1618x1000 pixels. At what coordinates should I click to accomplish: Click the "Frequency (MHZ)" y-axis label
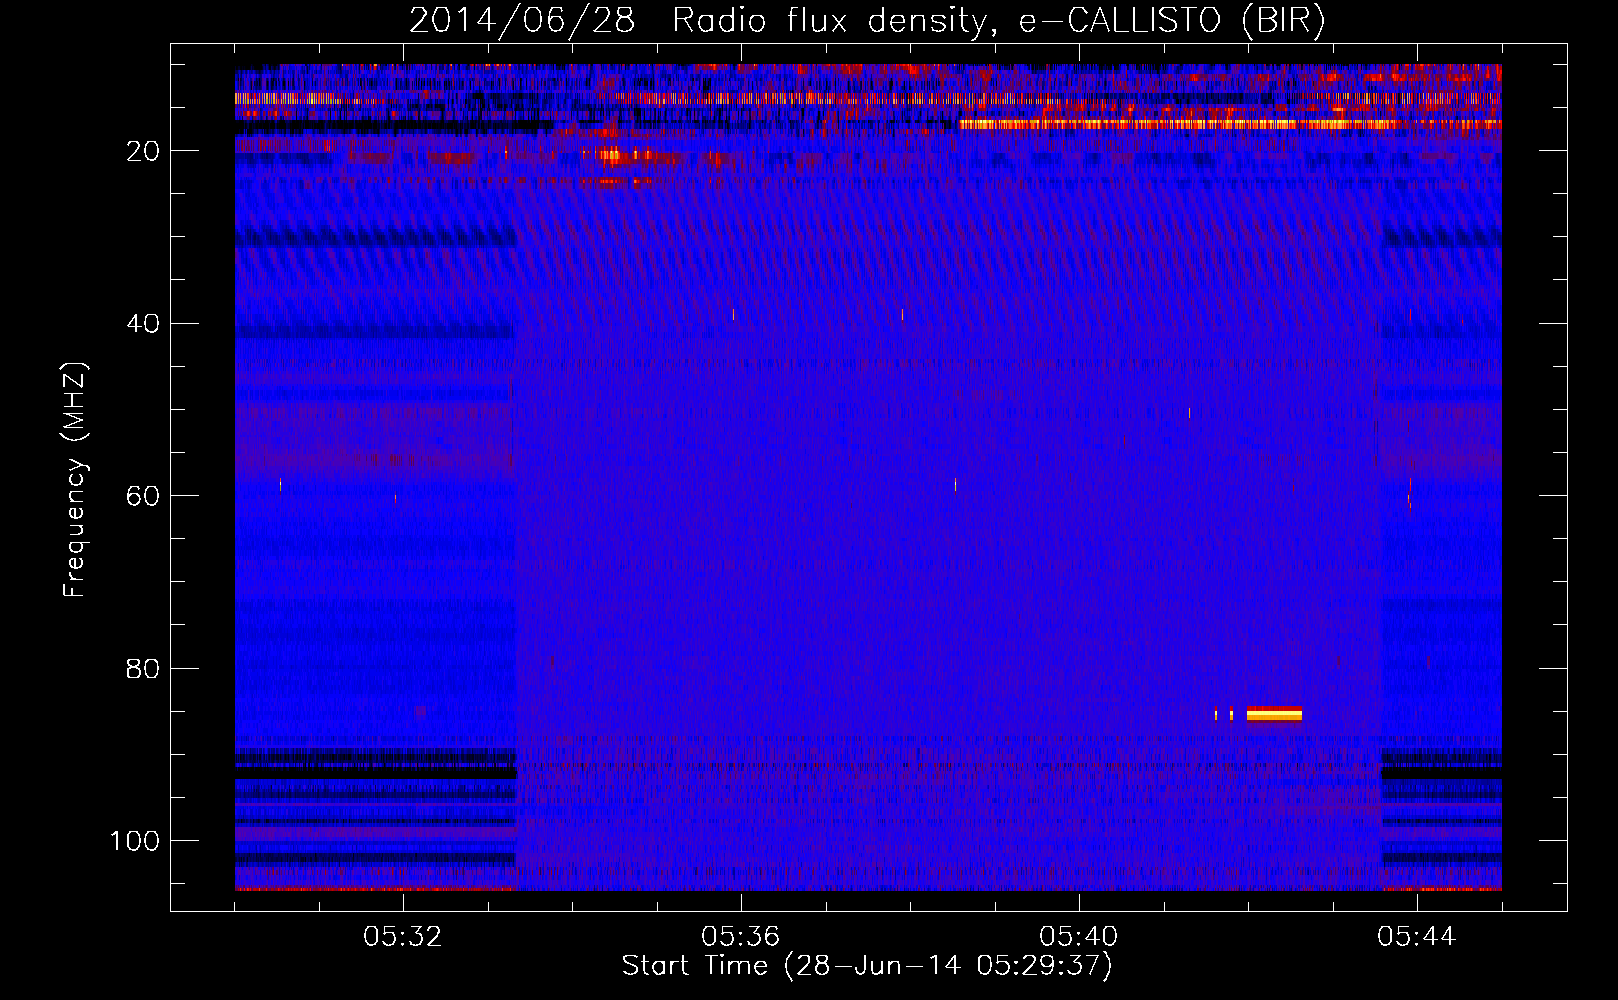[x=75, y=480]
